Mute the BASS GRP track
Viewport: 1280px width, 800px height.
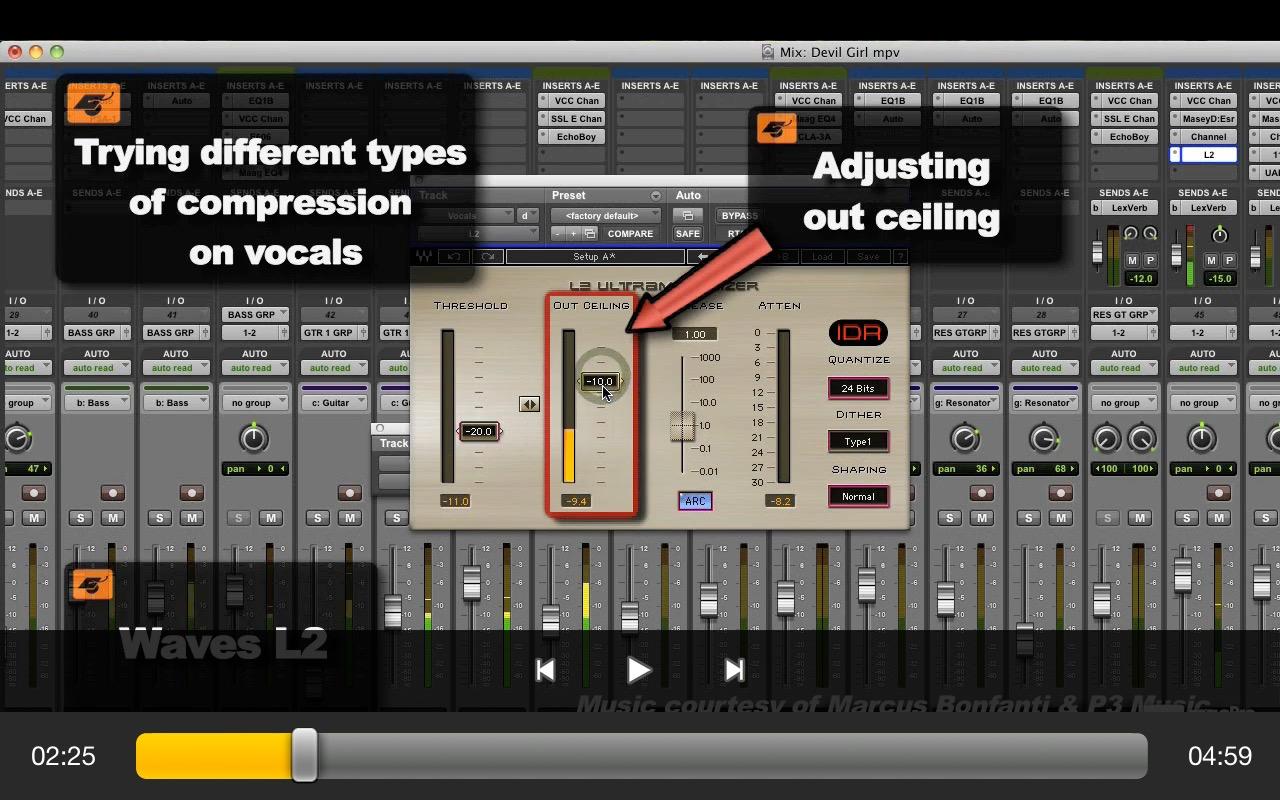tap(270, 518)
